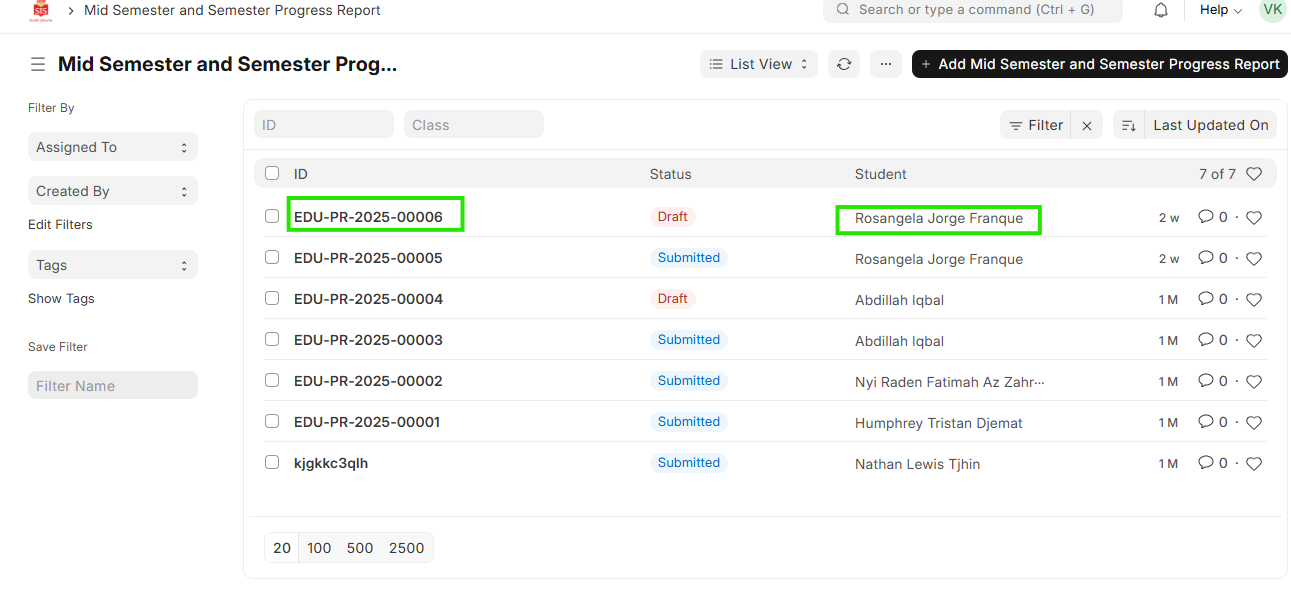Check the select-all checkbox in header

pyautogui.click(x=272, y=173)
